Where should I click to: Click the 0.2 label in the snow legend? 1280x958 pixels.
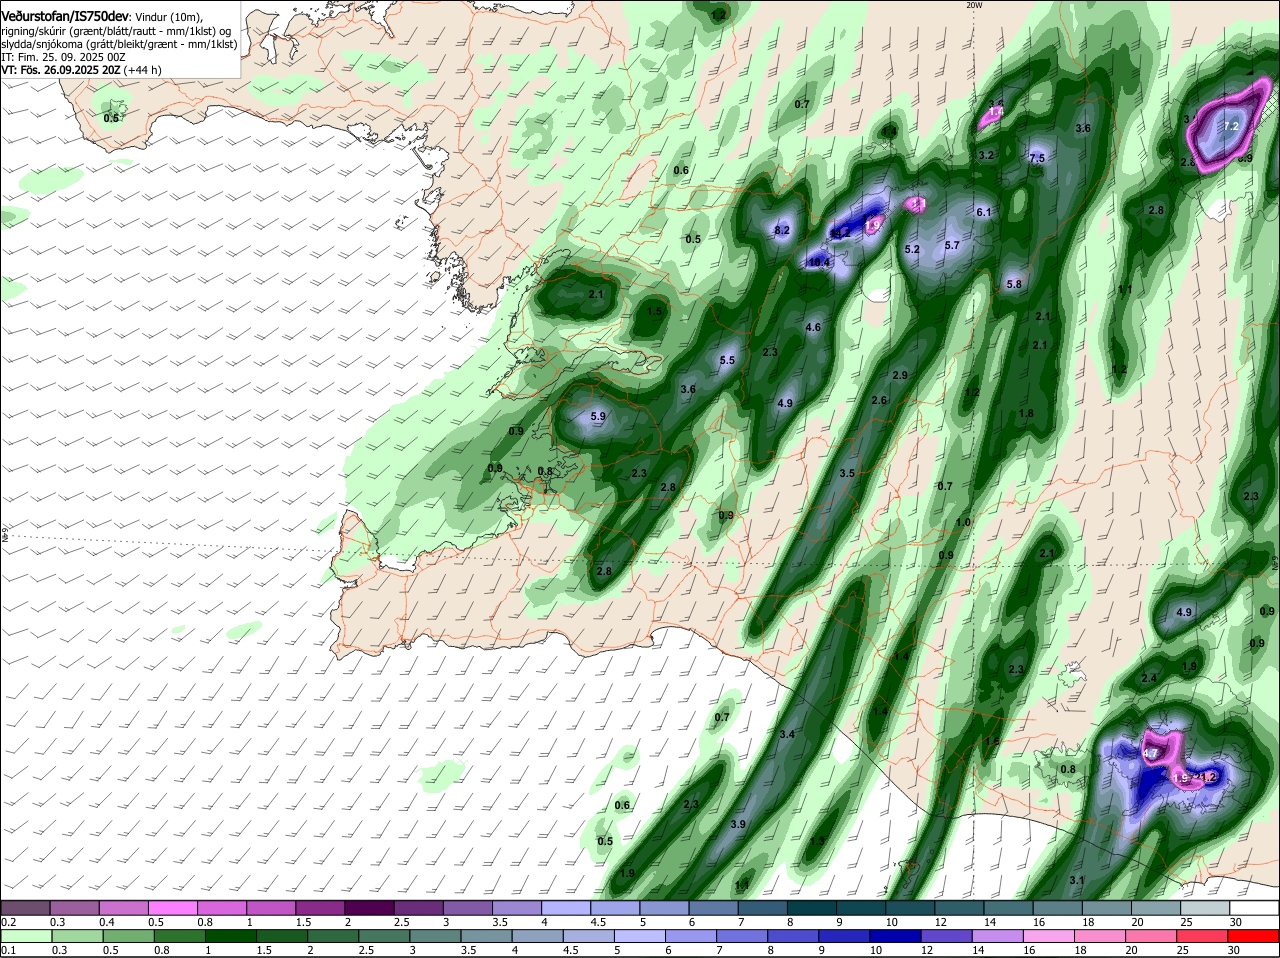click(8, 922)
